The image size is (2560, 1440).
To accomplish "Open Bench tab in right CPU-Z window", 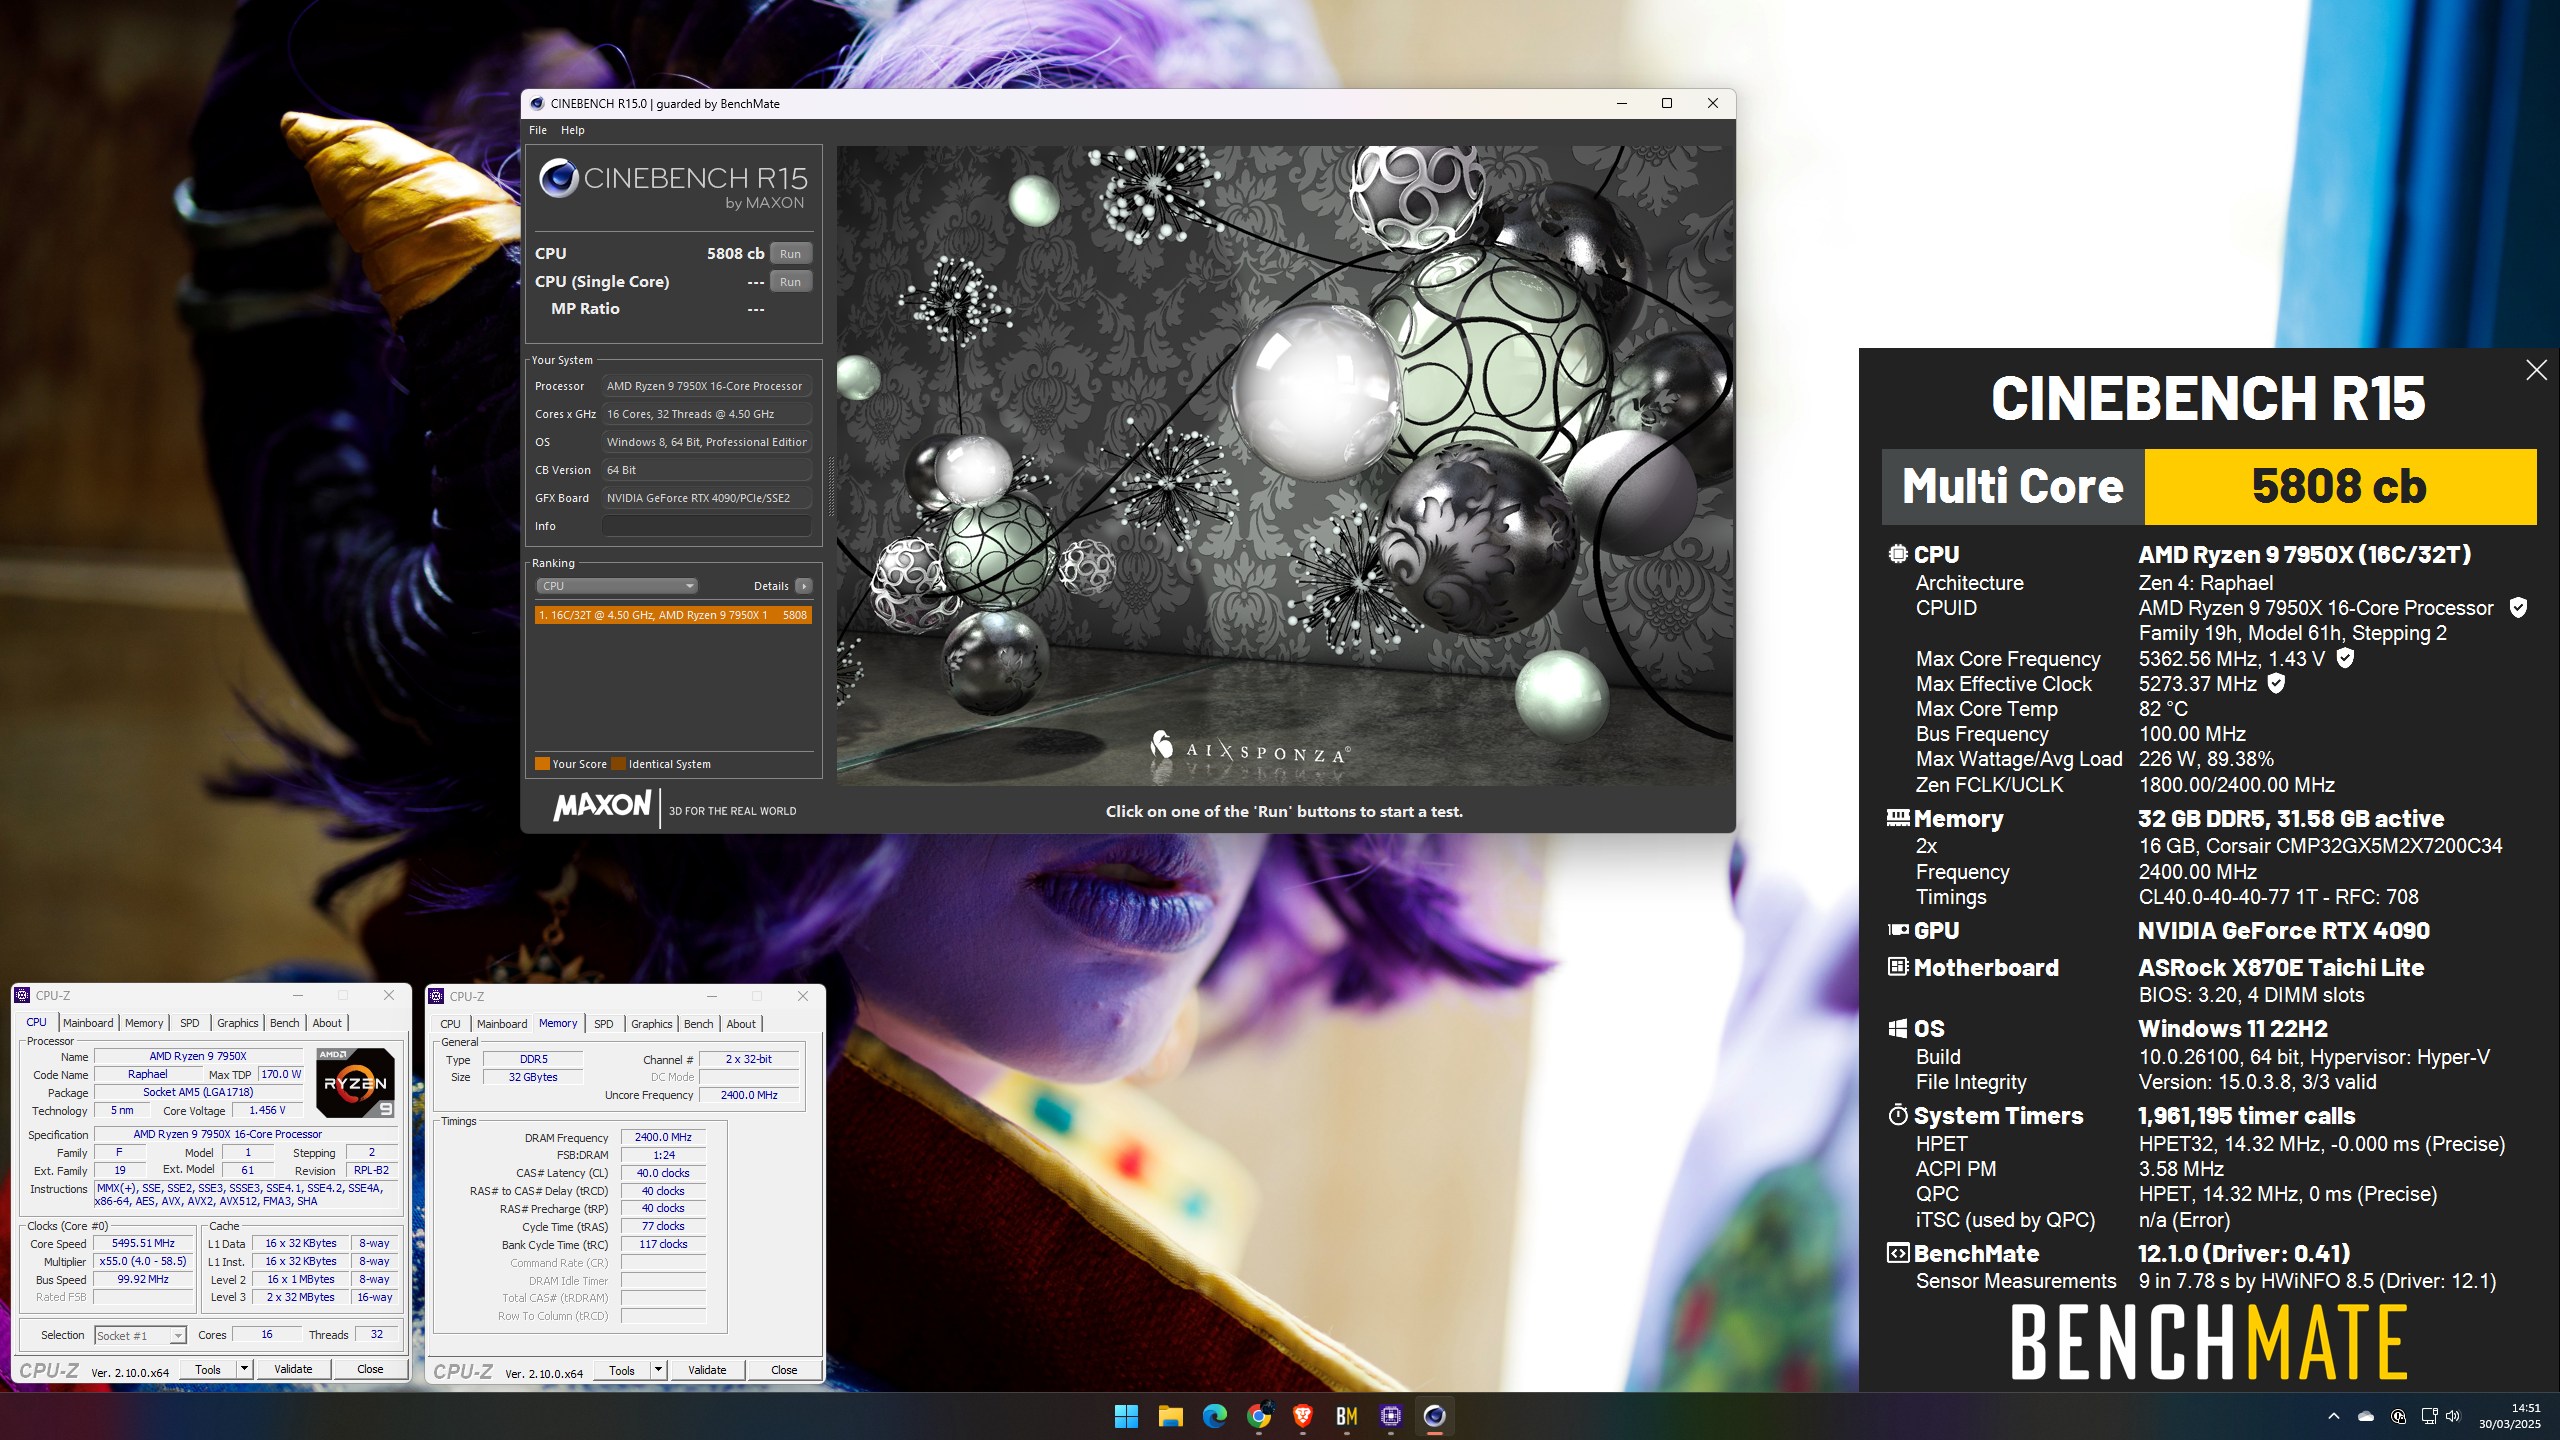I will coord(699,1024).
